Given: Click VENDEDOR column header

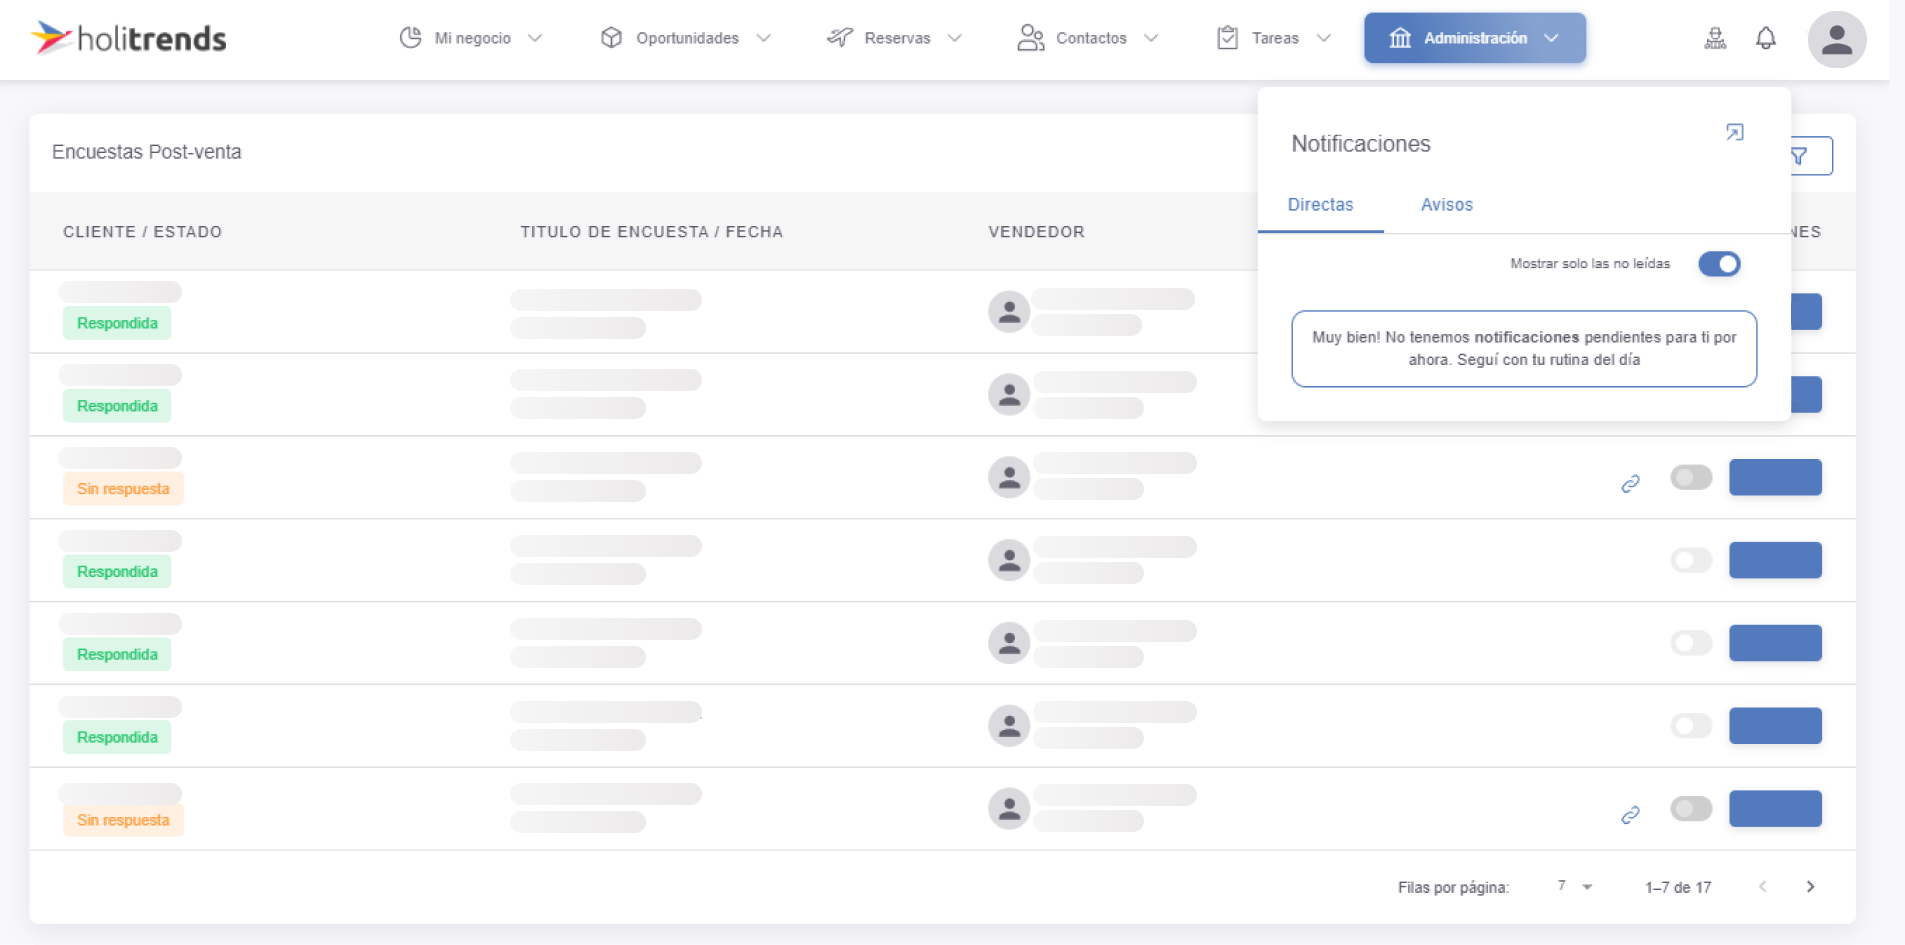Looking at the screenshot, I should tap(1036, 232).
